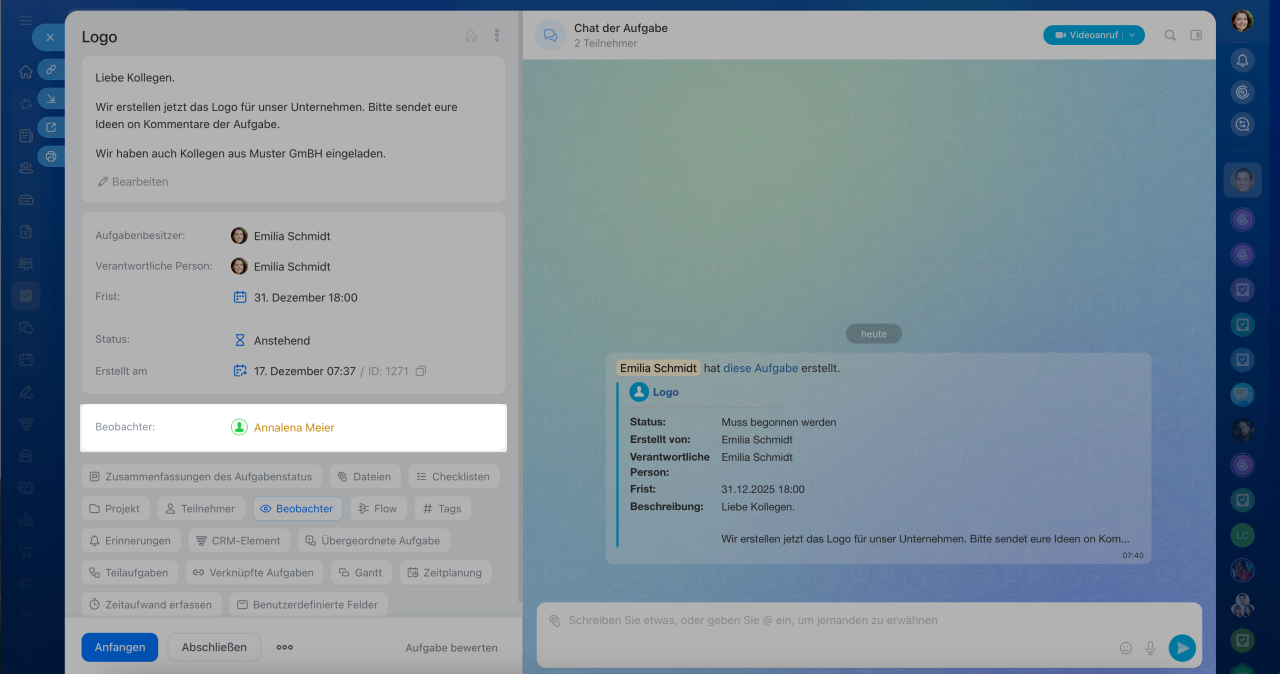Image resolution: width=1280 pixels, height=674 pixels.
Task: Click Bearbeiten under the task description
Action: pos(132,182)
